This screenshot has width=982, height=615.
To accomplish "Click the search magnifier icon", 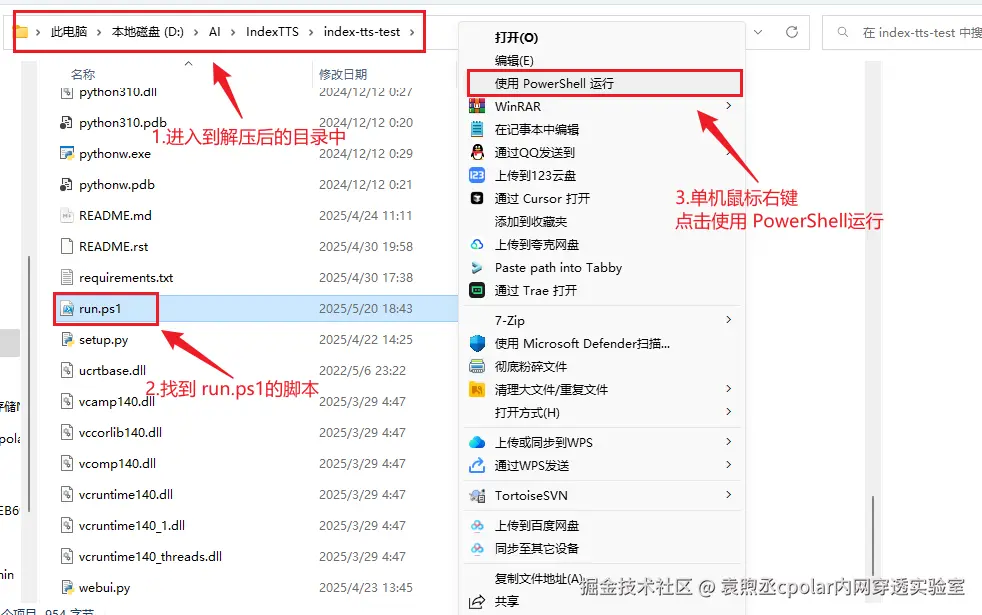I will tap(843, 32).
